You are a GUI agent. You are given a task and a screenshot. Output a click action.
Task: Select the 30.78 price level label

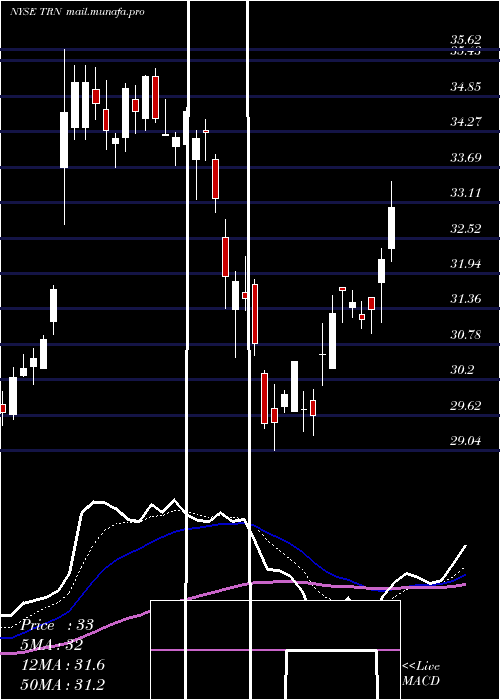(466, 334)
